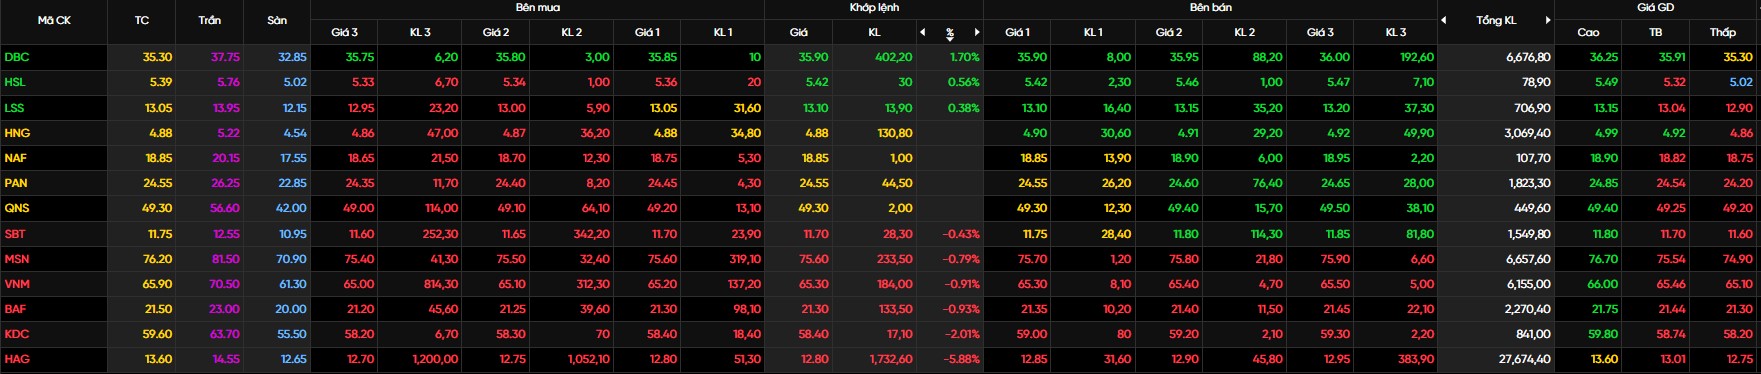Screen dimensions: 1761x374
Task: Select the DBC stock symbol
Action: (17, 58)
